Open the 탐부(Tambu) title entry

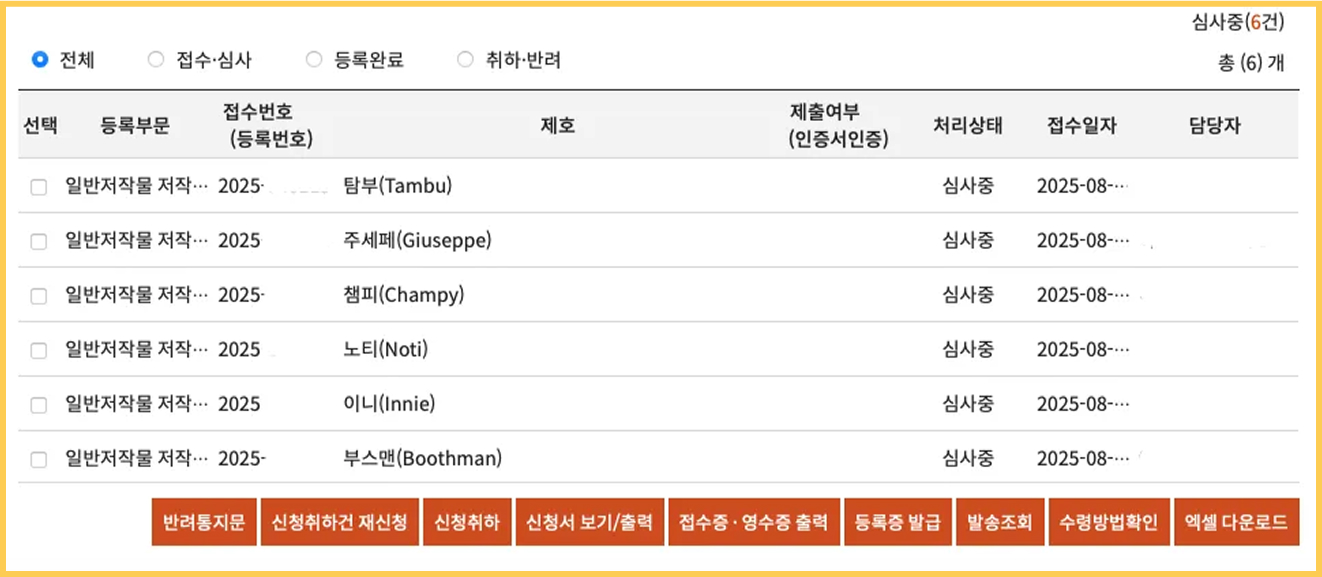click(x=397, y=186)
